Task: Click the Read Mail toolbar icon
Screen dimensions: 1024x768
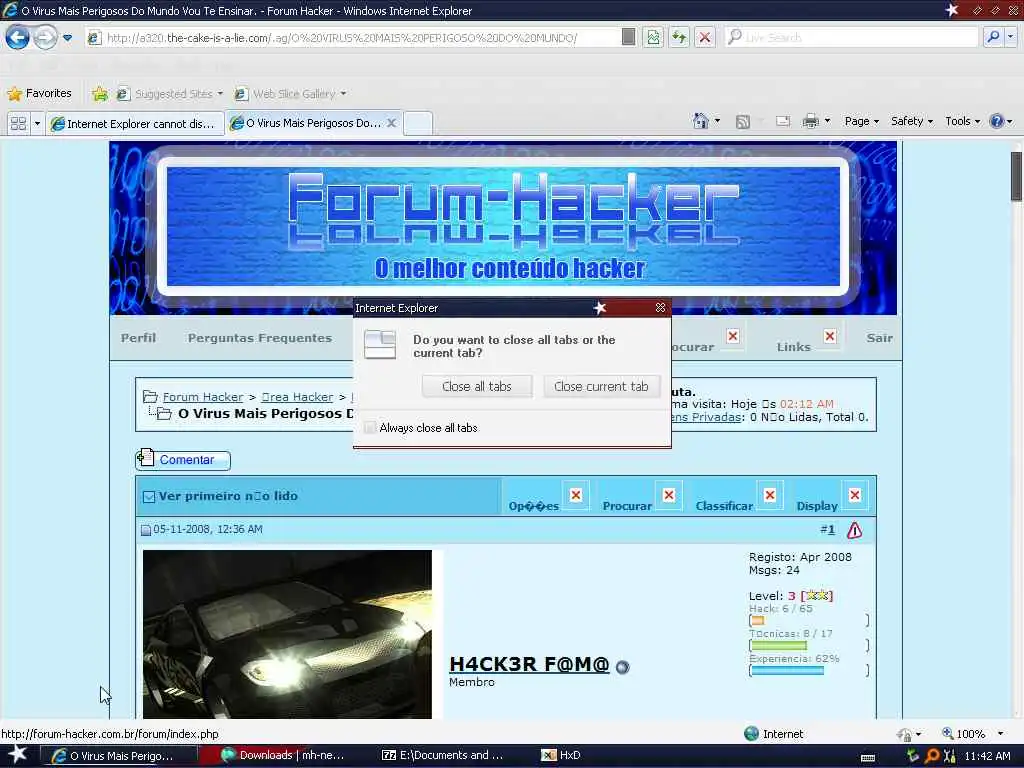Action: (x=783, y=121)
